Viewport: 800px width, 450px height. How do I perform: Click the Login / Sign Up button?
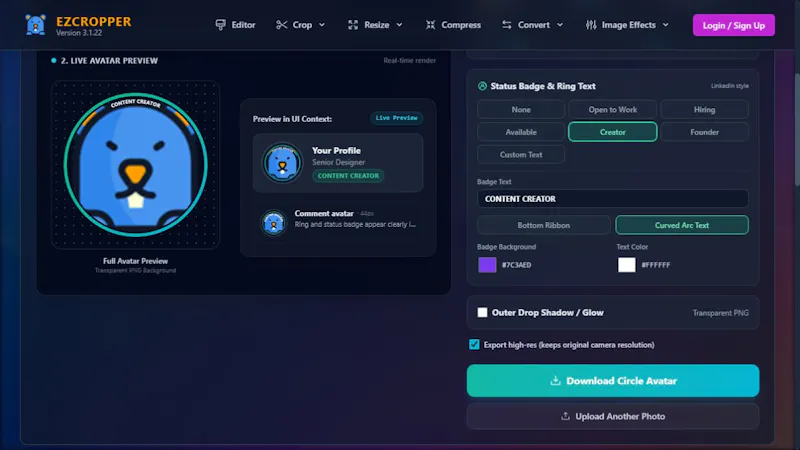734,26
